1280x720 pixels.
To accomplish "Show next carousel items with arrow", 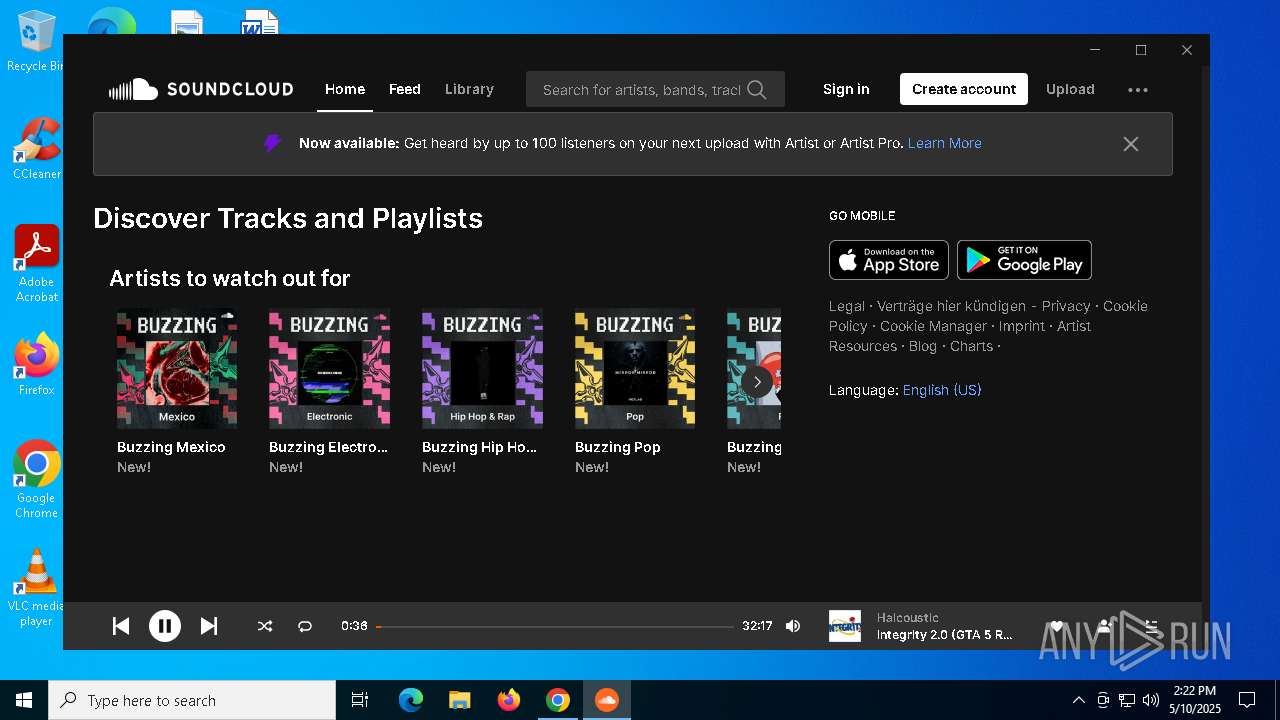I will coord(757,381).
